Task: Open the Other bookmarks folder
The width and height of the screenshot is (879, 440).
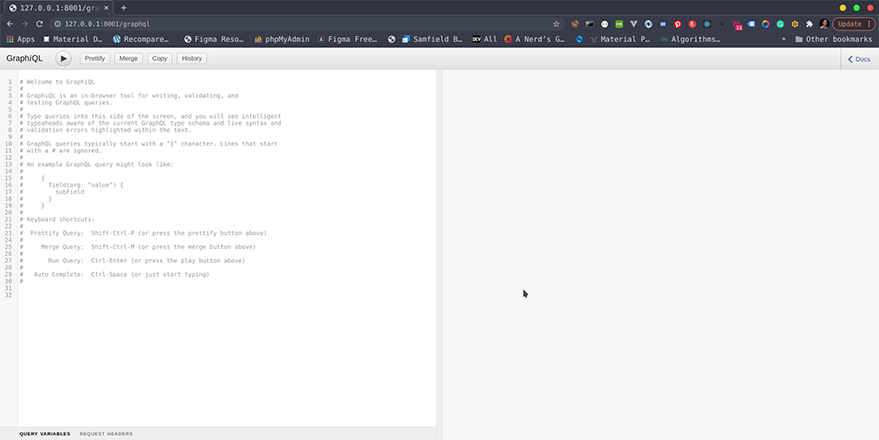Action: tap(834, 39)
